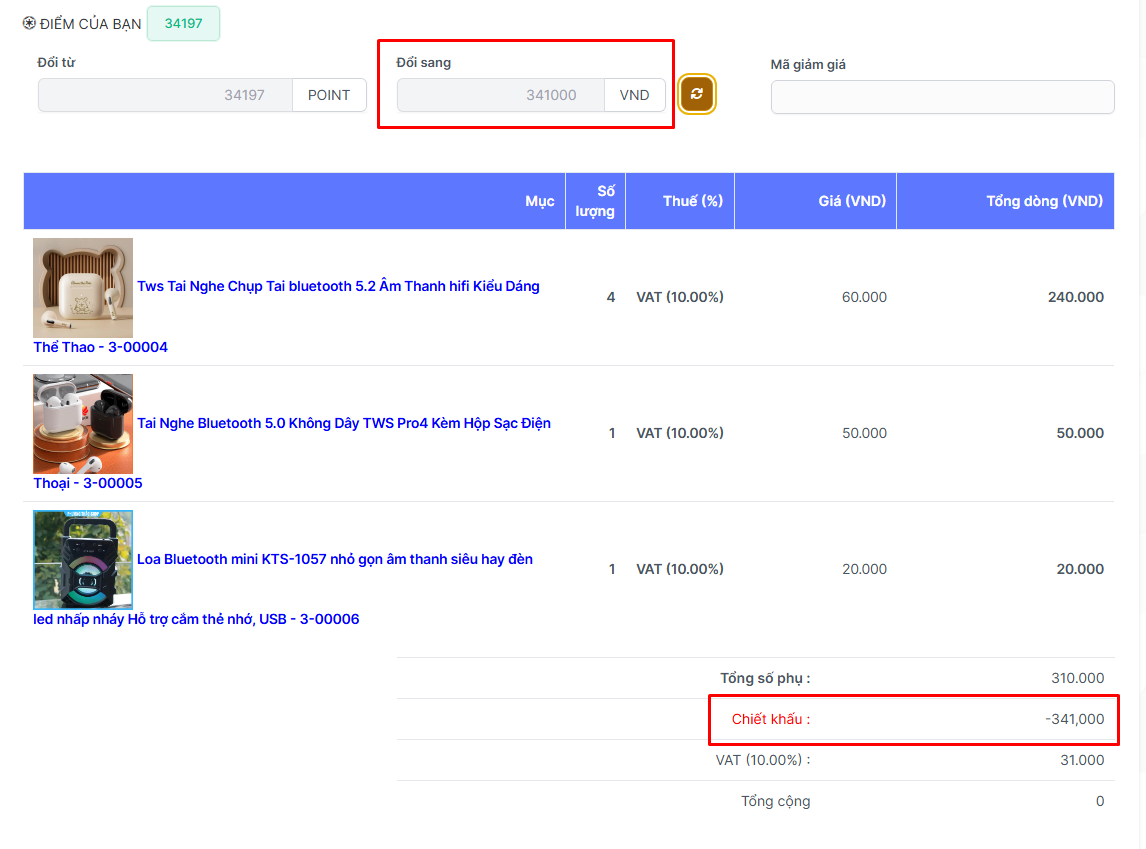Click the Giá (VND) column header
The height and width of the screenshot is (849, 1146).
pyautogui.click(x=851, y=201)
